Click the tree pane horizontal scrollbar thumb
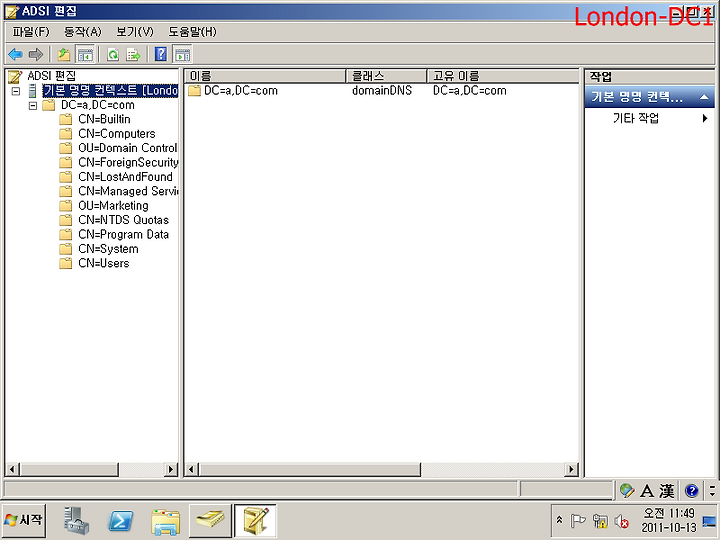The image size is (720, 540). coord(69,469)
